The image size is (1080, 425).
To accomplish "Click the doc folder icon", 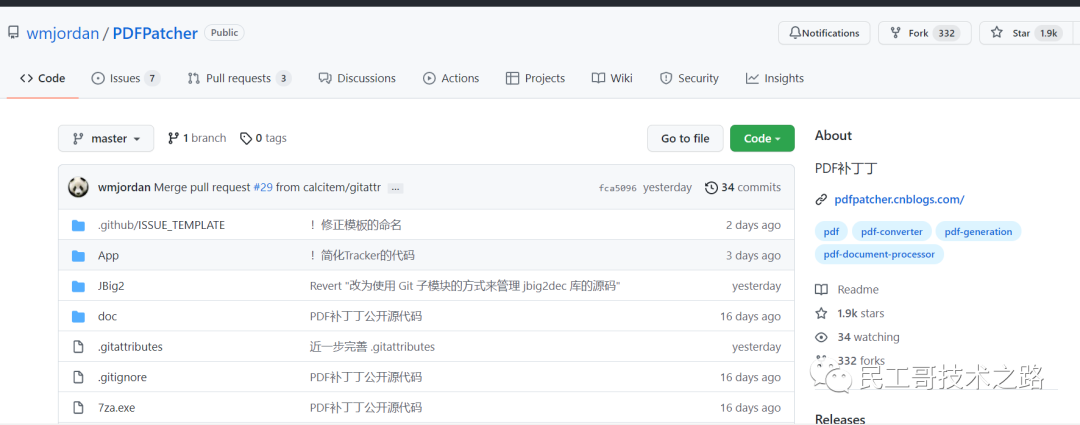I will tap(79, 316).
